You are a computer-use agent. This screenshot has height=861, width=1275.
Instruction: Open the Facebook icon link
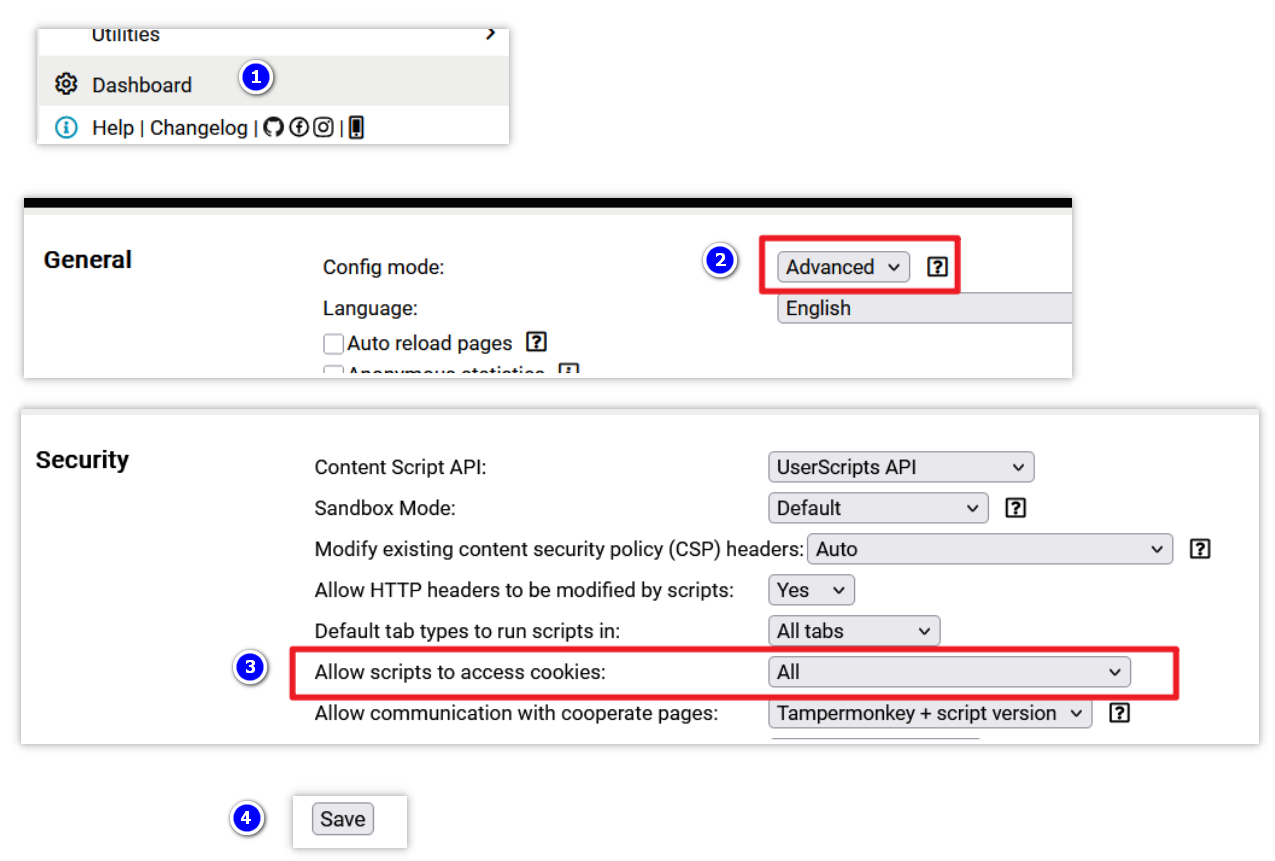[x=299, y=127]
